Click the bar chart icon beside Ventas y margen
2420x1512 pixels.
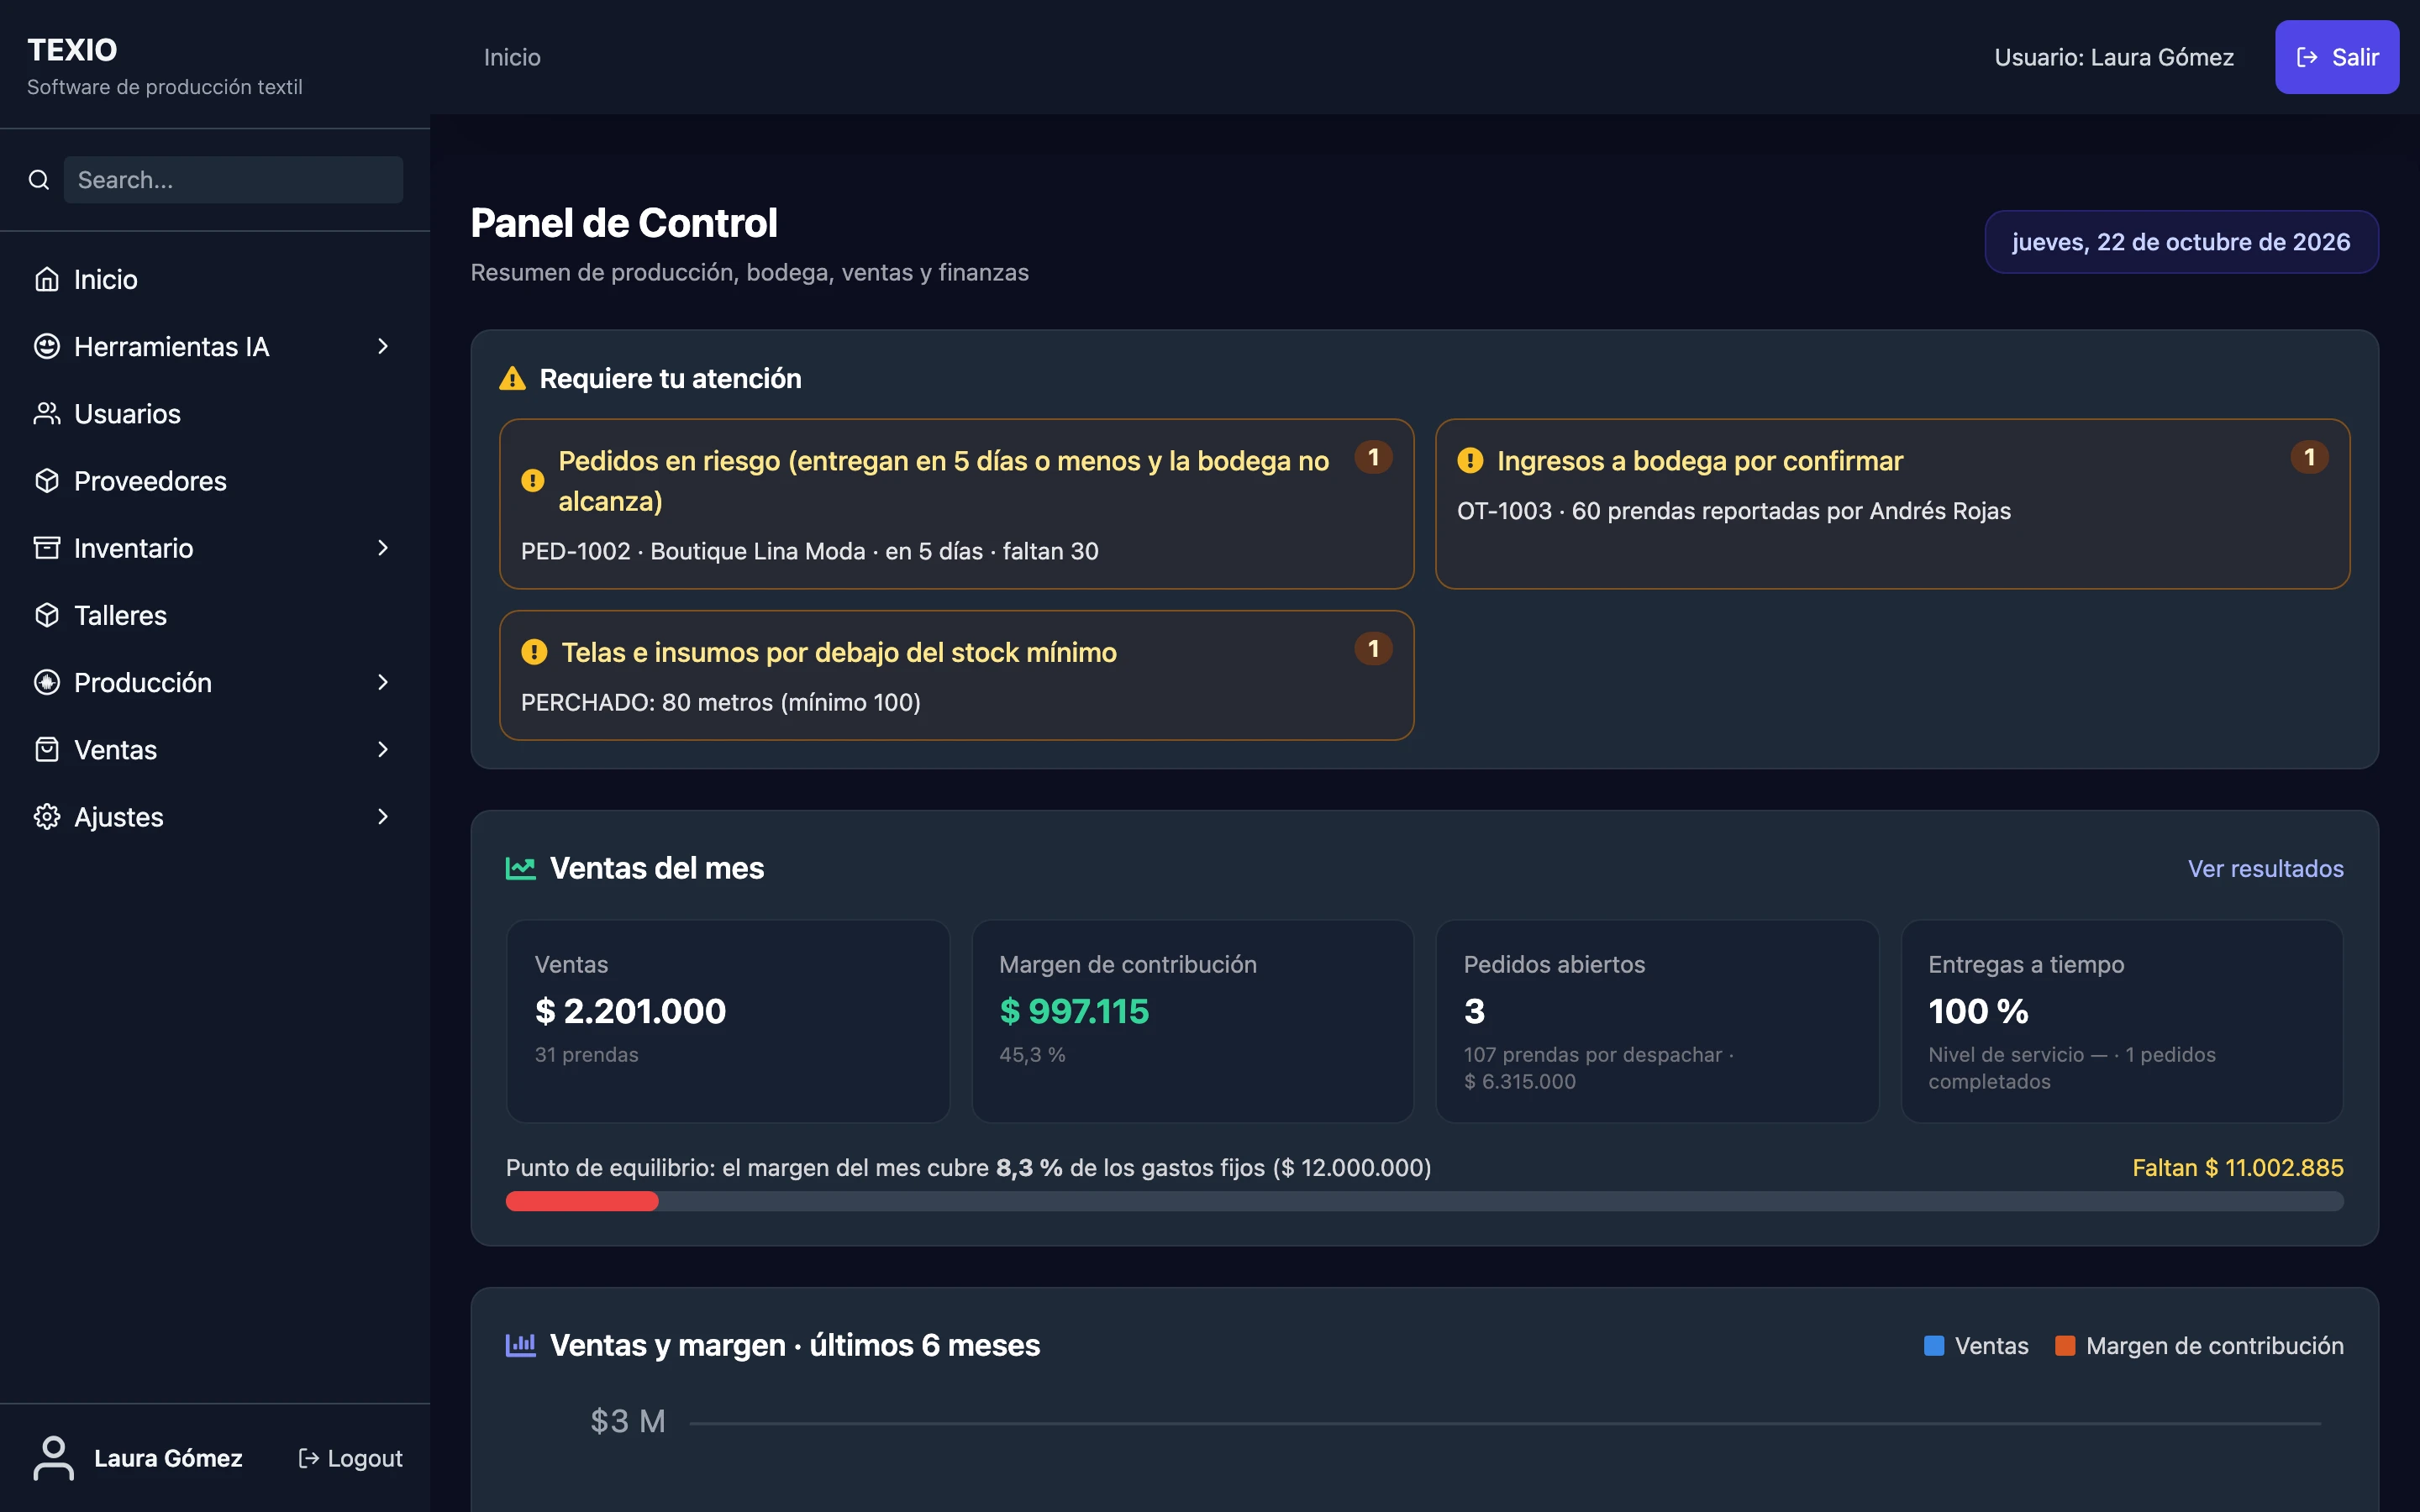click(520, 1345)
